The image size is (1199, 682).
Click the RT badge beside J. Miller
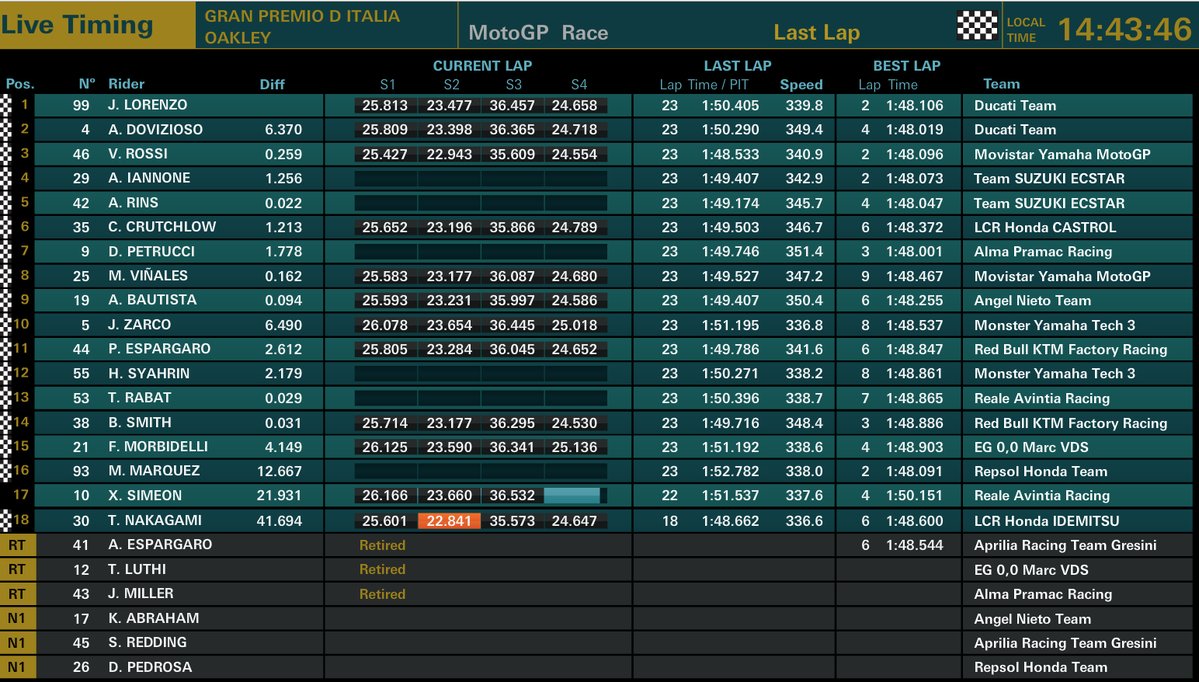pyautogui.click(x=17, y=594)
